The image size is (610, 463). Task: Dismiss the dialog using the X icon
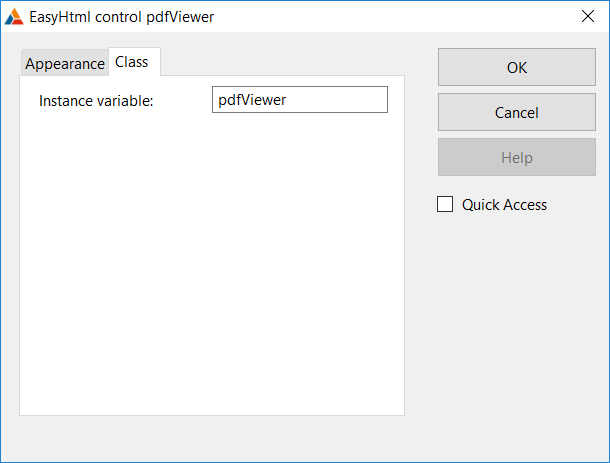(587, 16)
